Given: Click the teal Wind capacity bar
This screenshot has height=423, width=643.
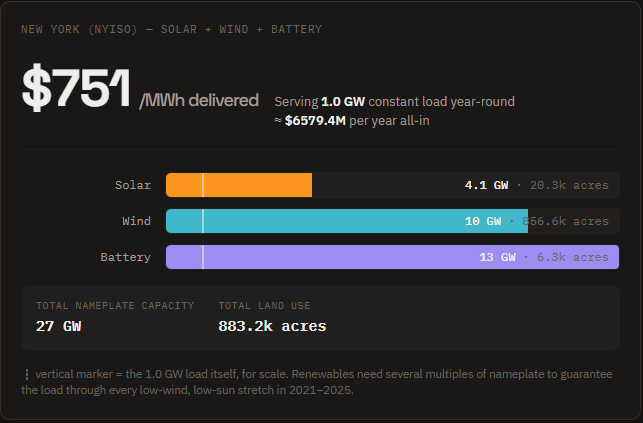Looking at the screenshot, I should tap(347, 221).
